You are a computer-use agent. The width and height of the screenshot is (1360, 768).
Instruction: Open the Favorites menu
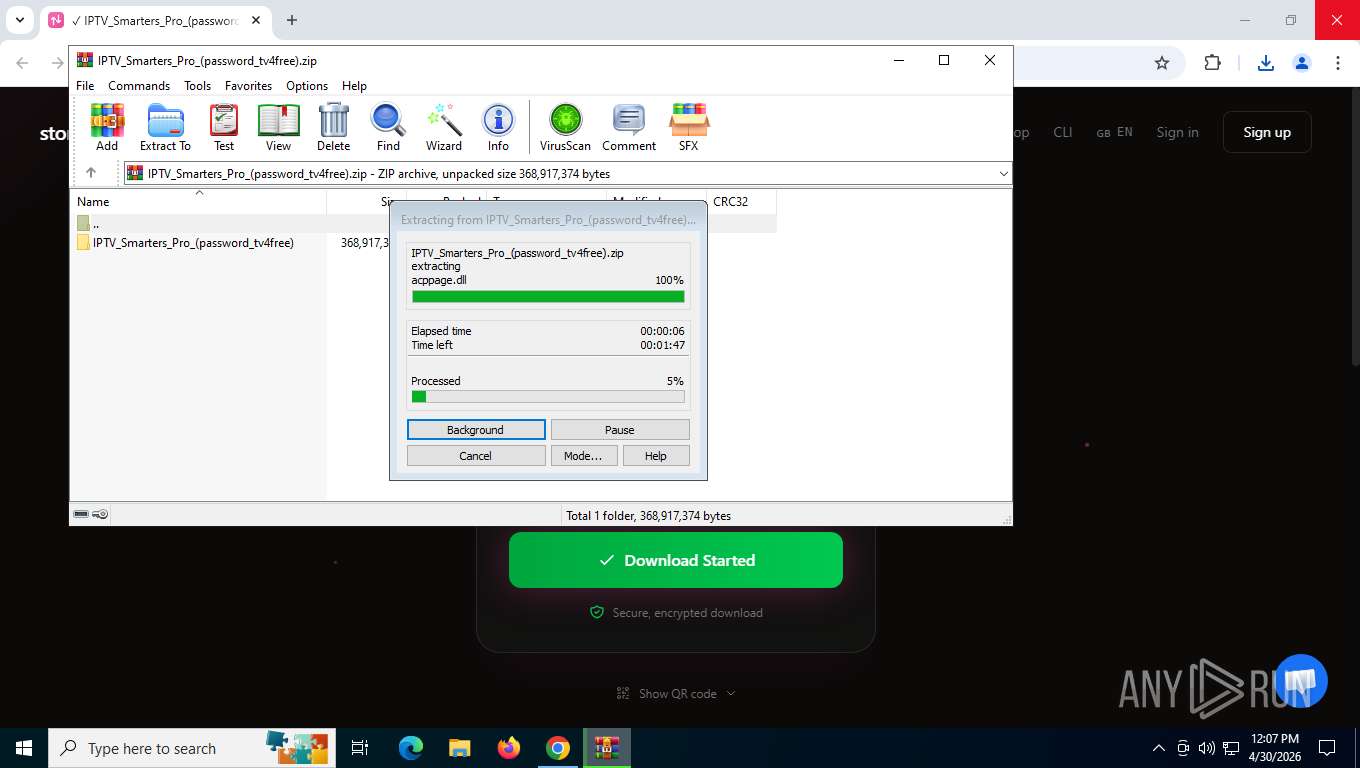(x=248, y=86)
